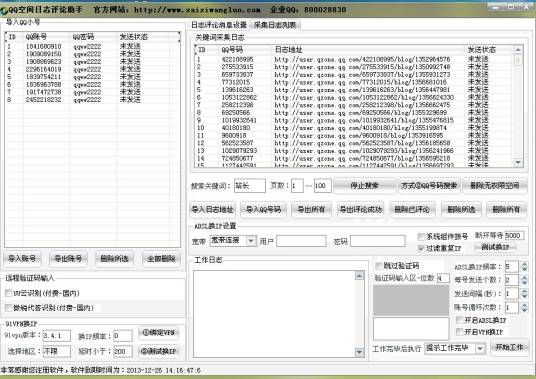Click the 导出所有 button
Image resolution: width=536 pixels, height=379 pixels.
(x=311, y=209)
